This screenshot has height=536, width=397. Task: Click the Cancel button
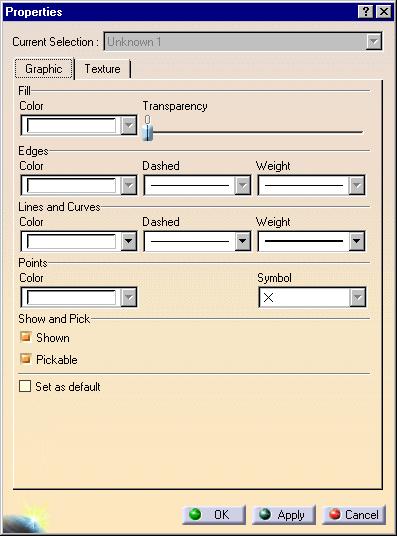354,514
